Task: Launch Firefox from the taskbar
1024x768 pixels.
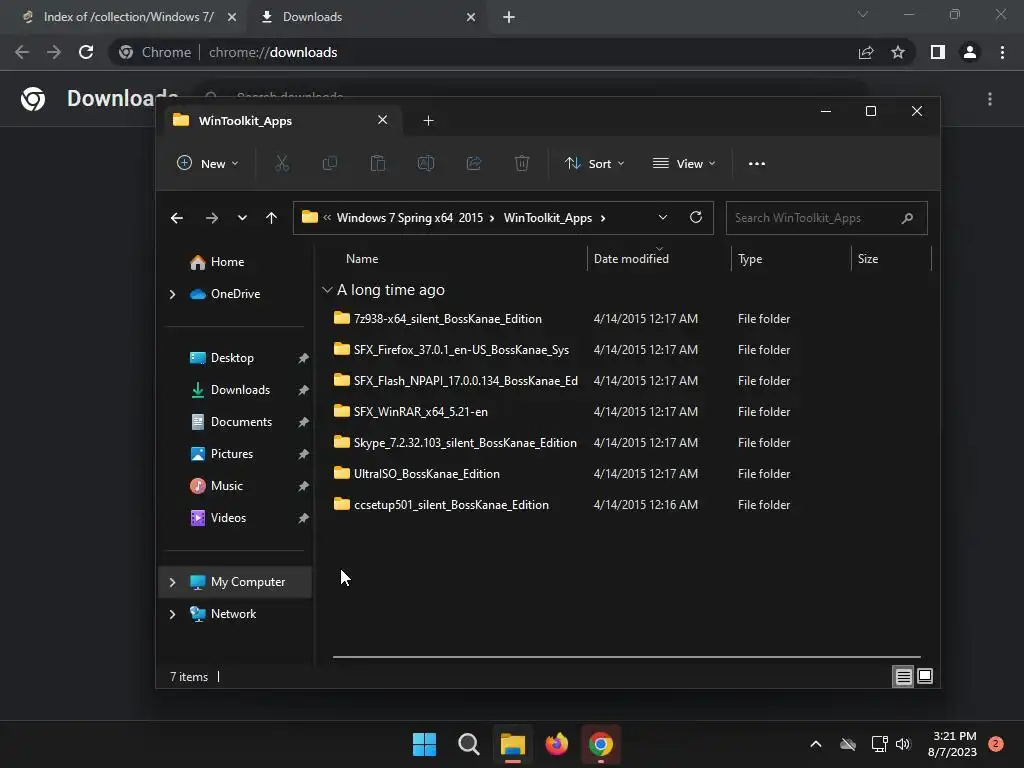Action: click(x=556, y=744)
